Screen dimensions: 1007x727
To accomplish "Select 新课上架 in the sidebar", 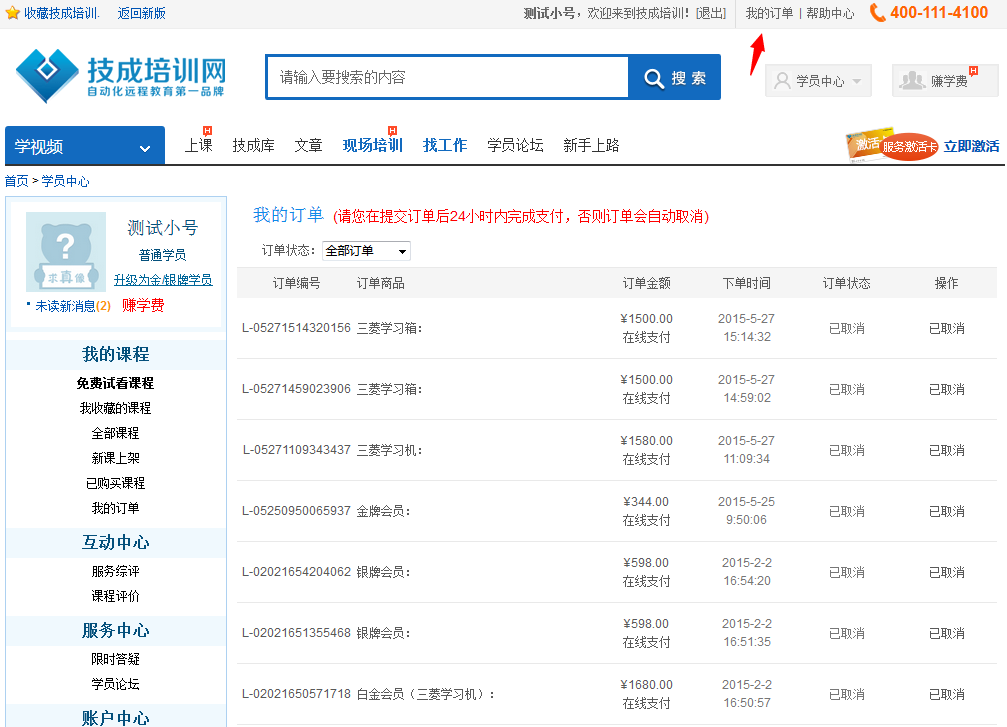I will point(116,459).
